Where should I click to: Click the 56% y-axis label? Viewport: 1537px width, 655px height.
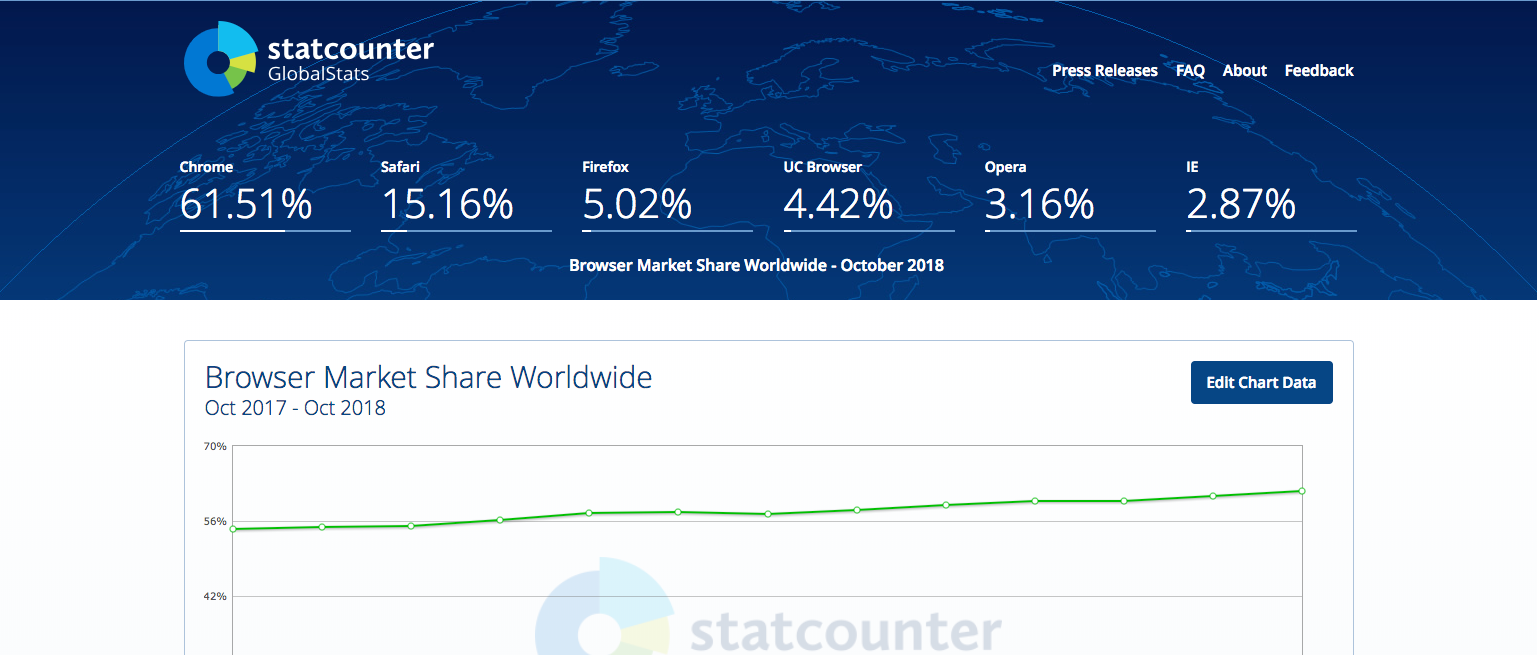216,521
